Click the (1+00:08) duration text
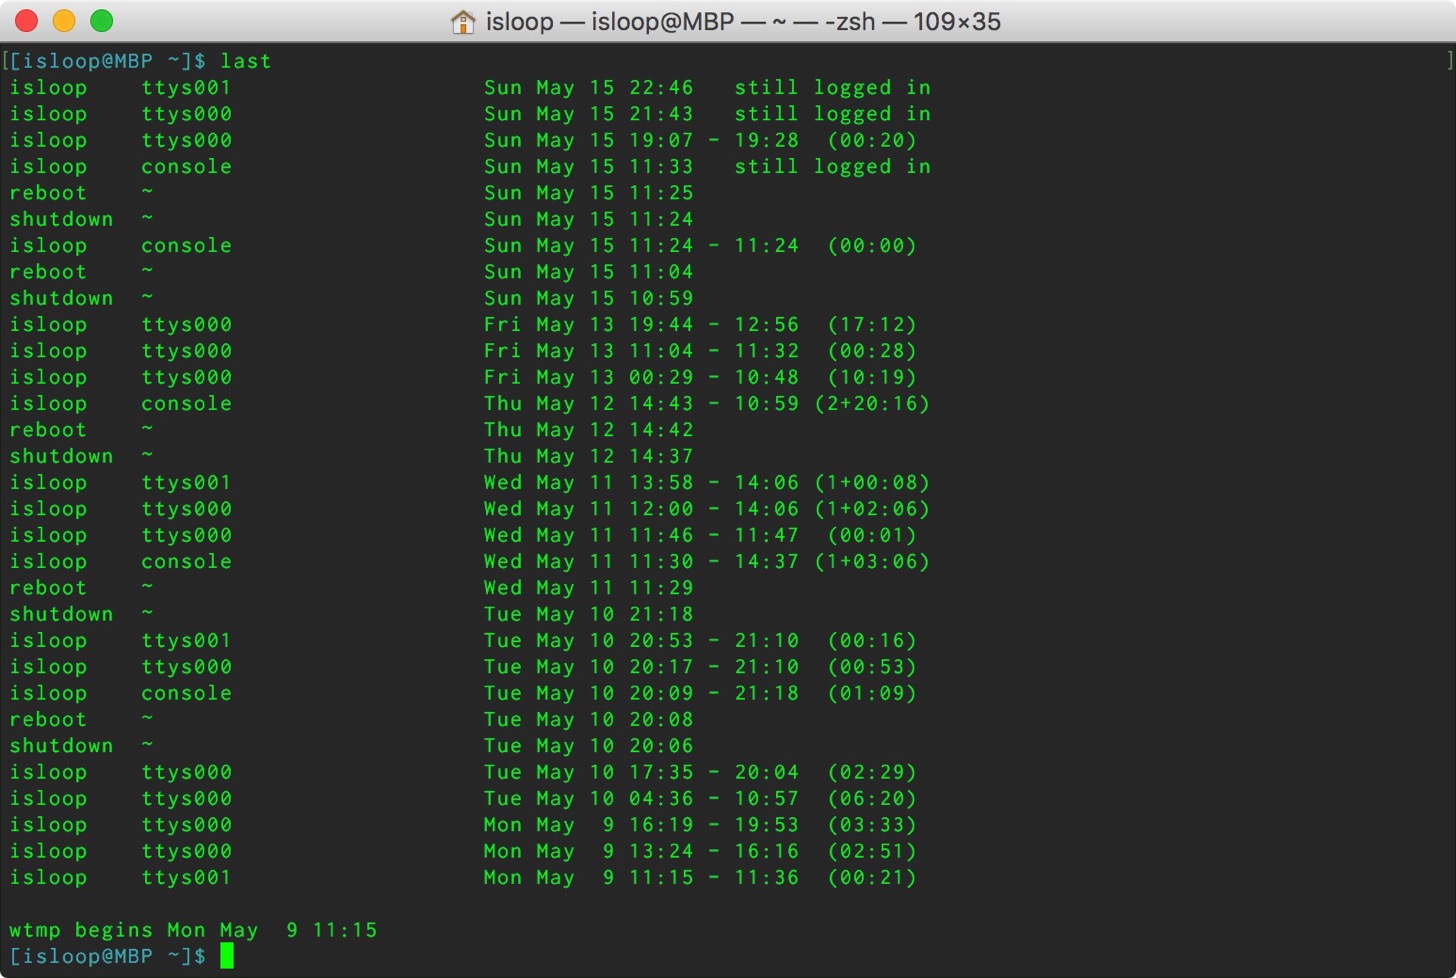This screenshot has width=1456, height=978. pyautogui.click(x=872, y=483)
